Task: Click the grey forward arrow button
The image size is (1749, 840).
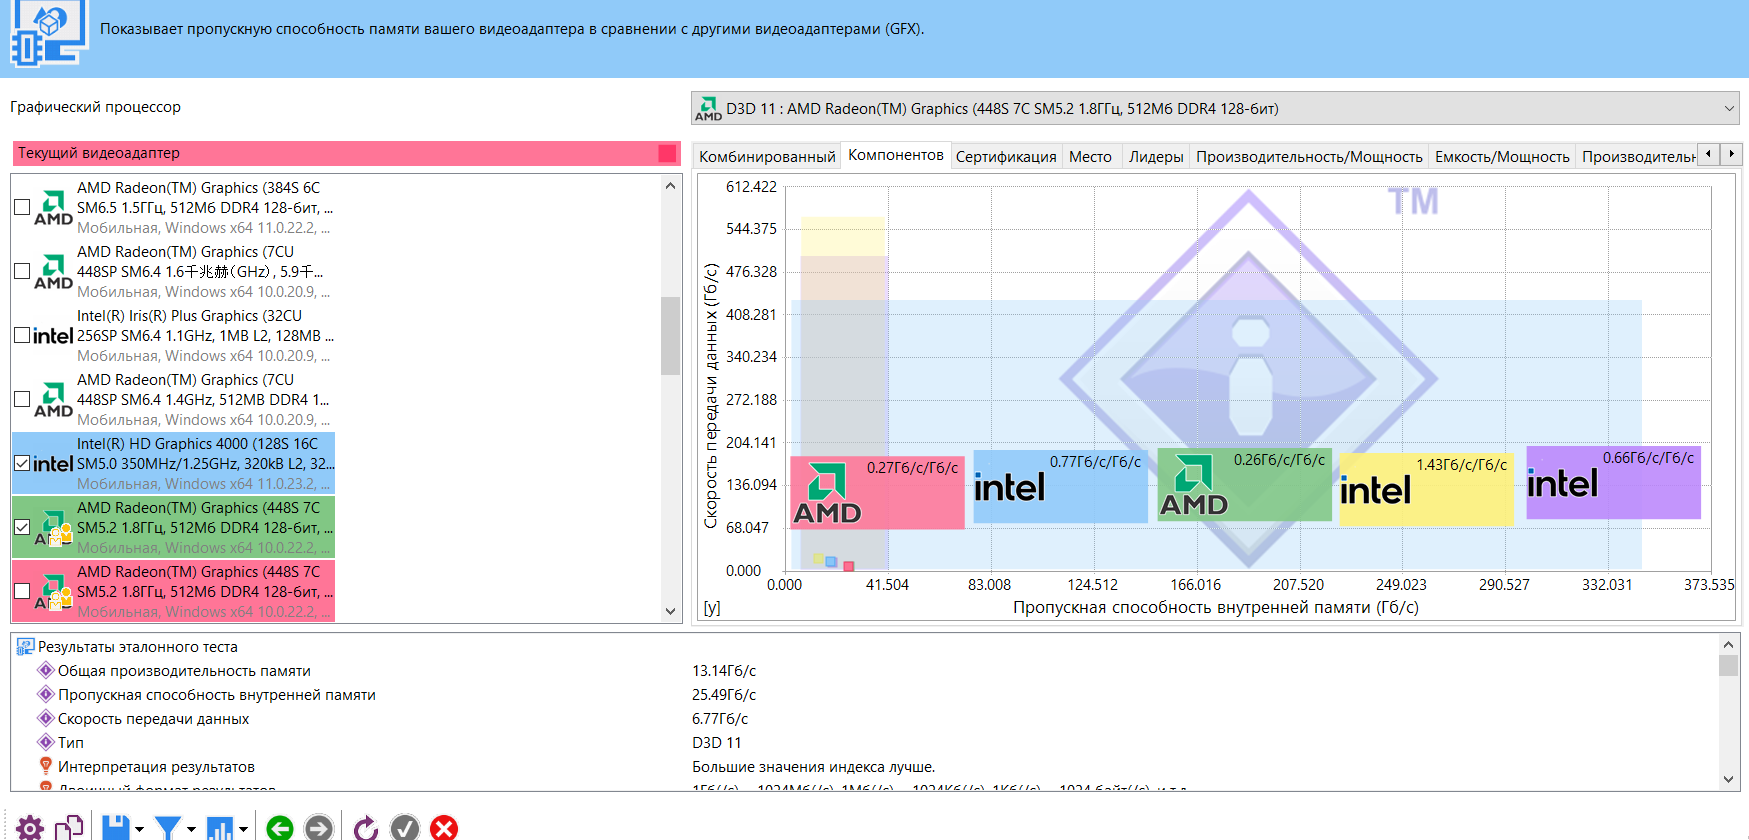Action: [318, 828]
